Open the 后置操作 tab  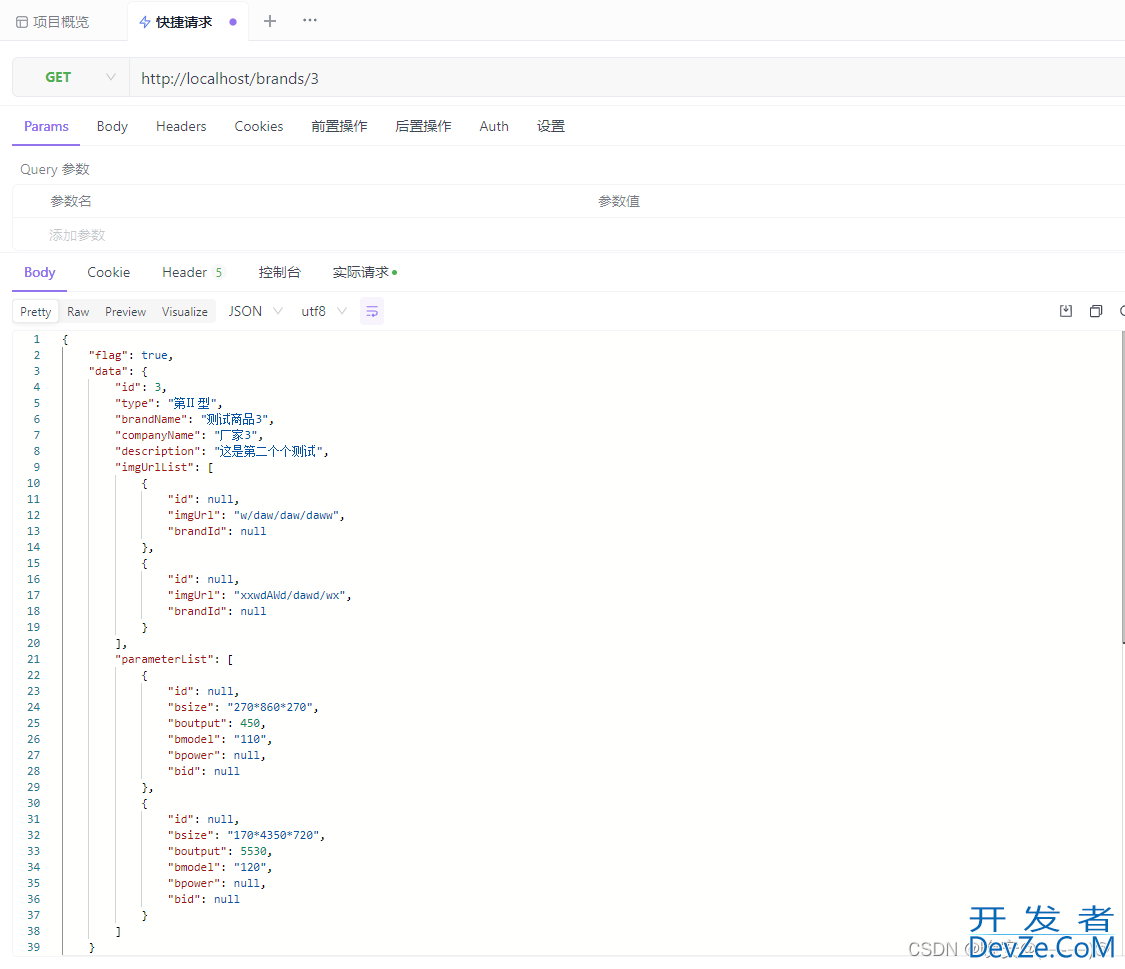[423, 126]
